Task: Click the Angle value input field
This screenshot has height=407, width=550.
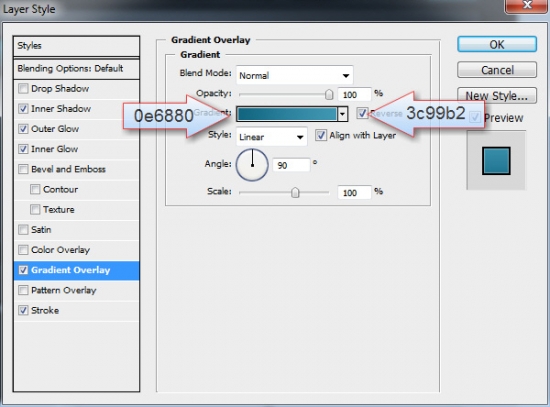Action: [x=291, y=165]
